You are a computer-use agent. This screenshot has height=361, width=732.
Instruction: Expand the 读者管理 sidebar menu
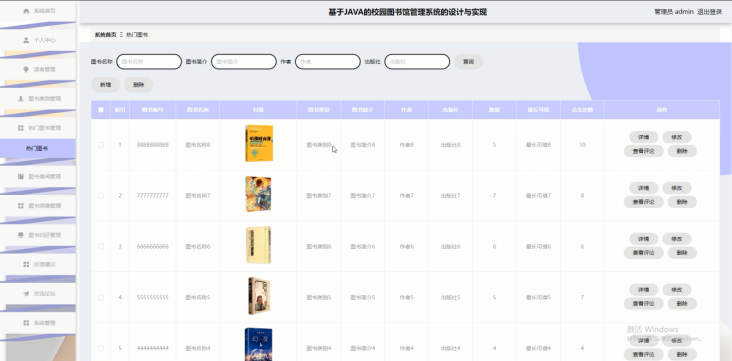tap(38, 69)
